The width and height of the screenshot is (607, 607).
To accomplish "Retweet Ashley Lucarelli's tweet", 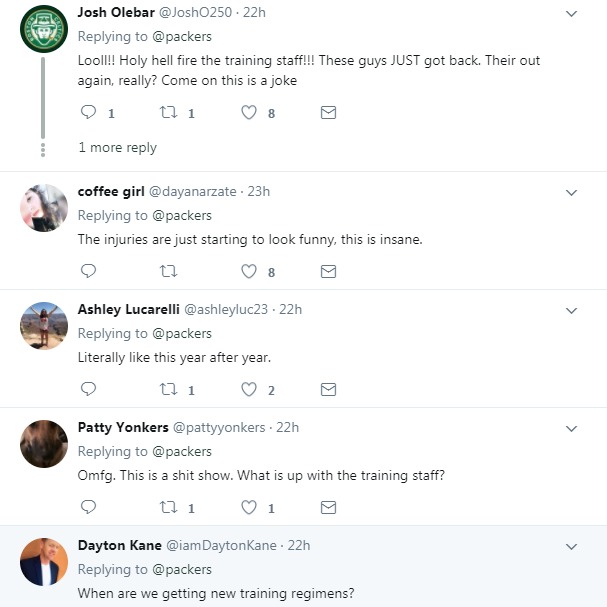I will [x=169, y=389].
